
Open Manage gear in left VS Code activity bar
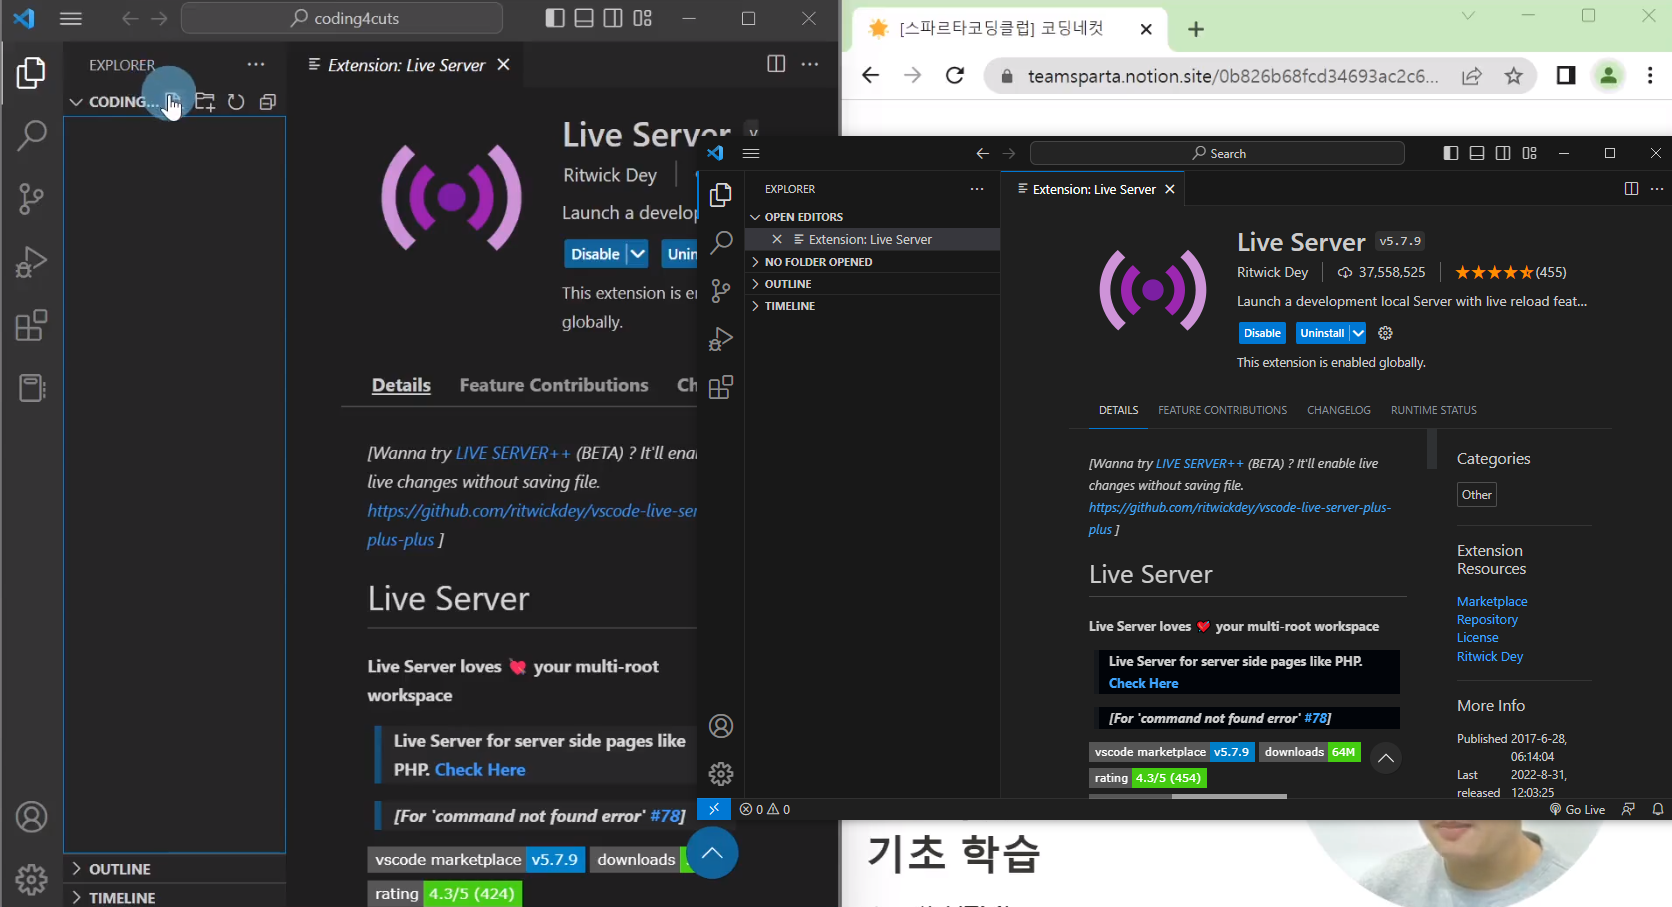(x=32, y=879)
